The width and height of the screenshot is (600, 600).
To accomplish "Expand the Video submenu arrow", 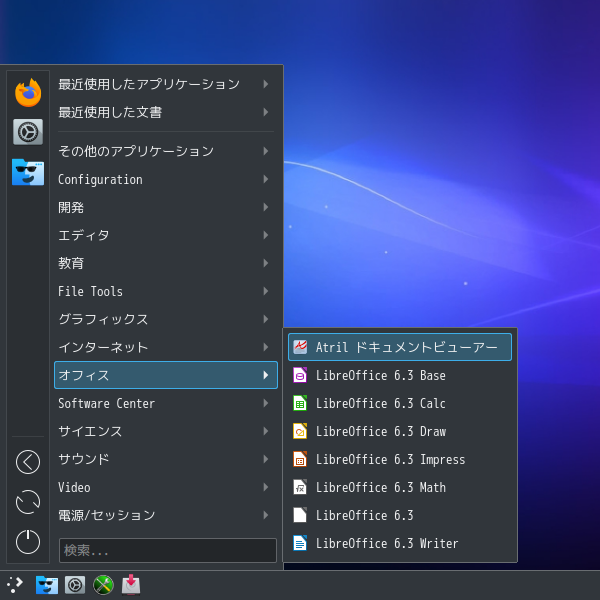I will click(266, 487).
